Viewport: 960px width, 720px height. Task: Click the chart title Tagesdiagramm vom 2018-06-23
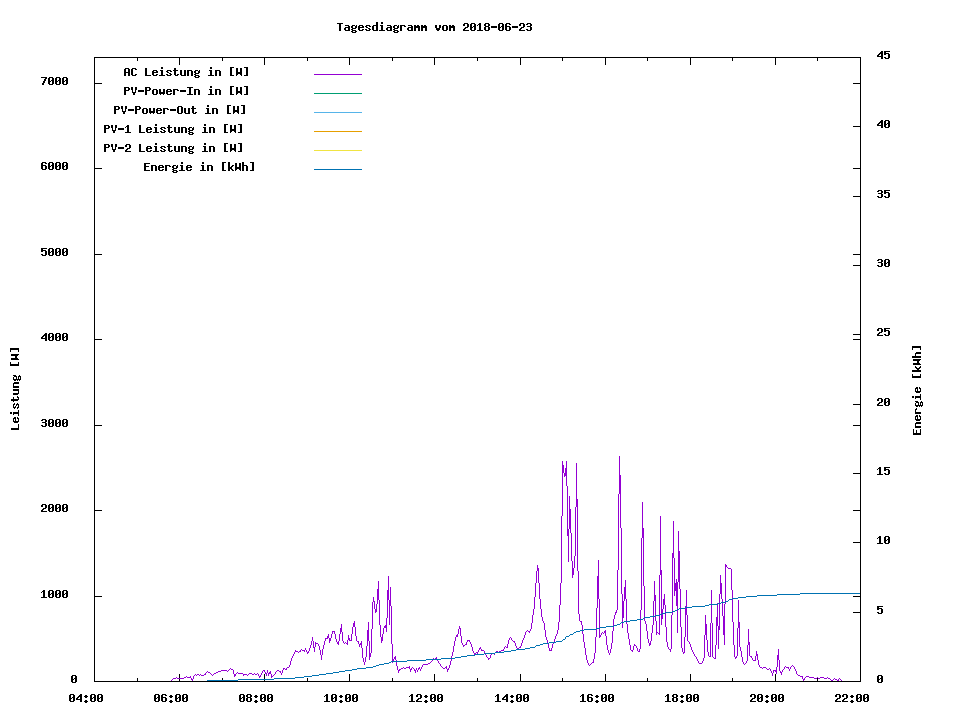pyautogui.click(x=434, y=27)
